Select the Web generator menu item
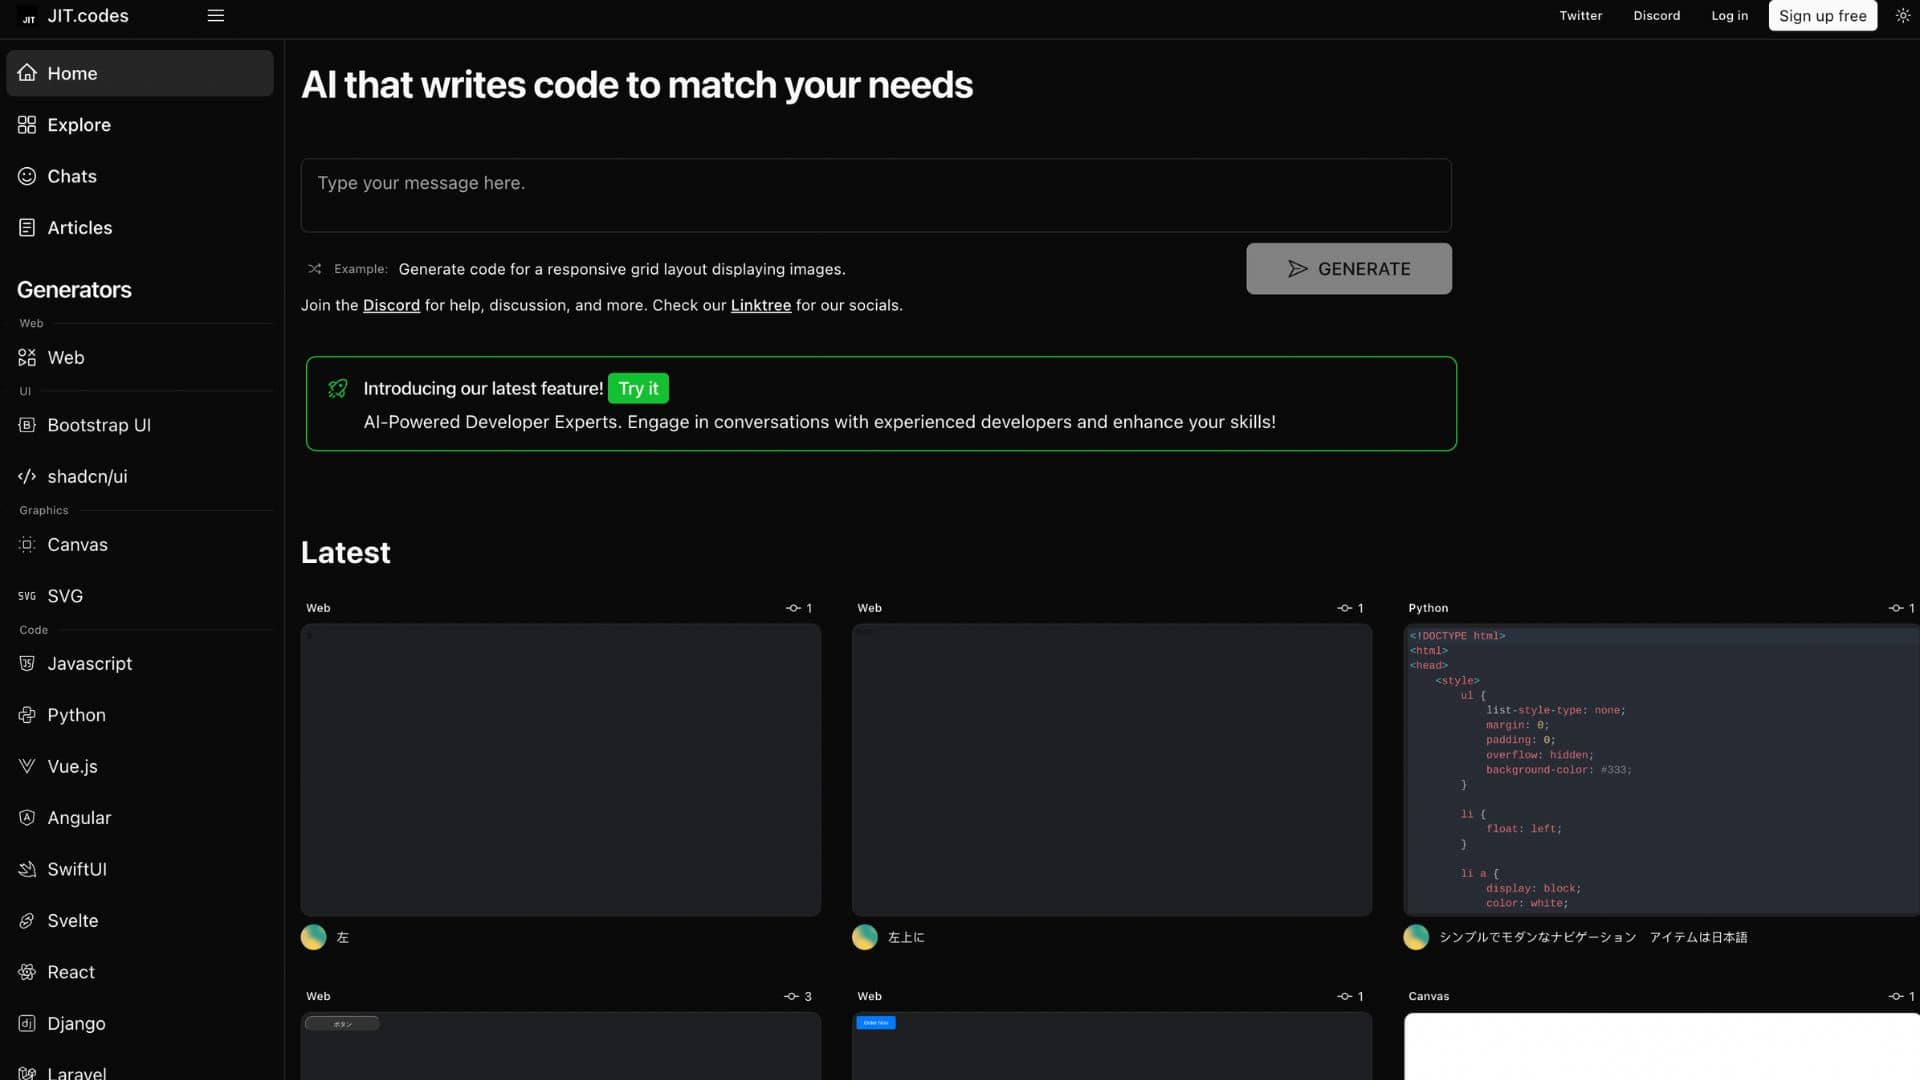The image size is (1920, 1080). point(65,357)
